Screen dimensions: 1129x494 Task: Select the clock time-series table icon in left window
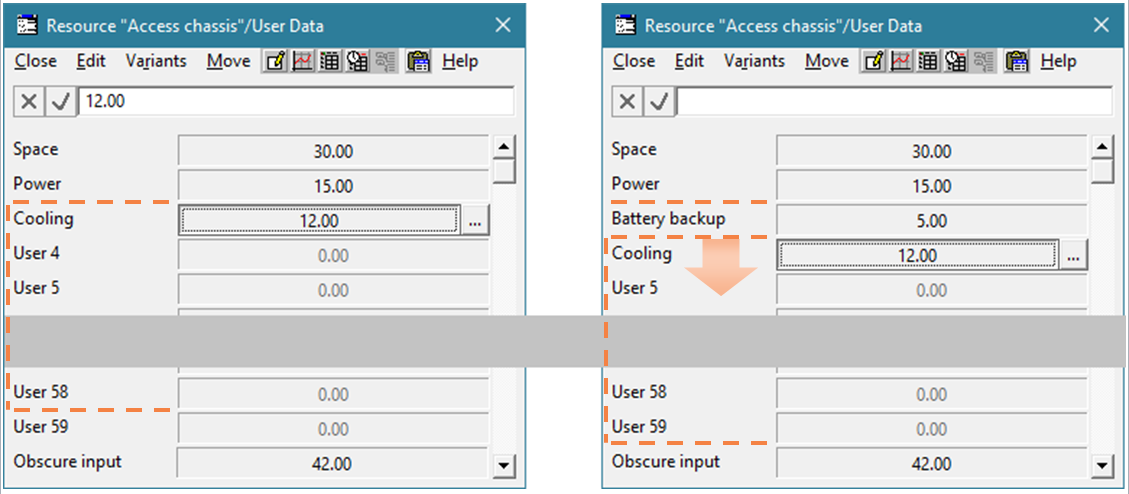pyautogui.click(x=358, y=61)
